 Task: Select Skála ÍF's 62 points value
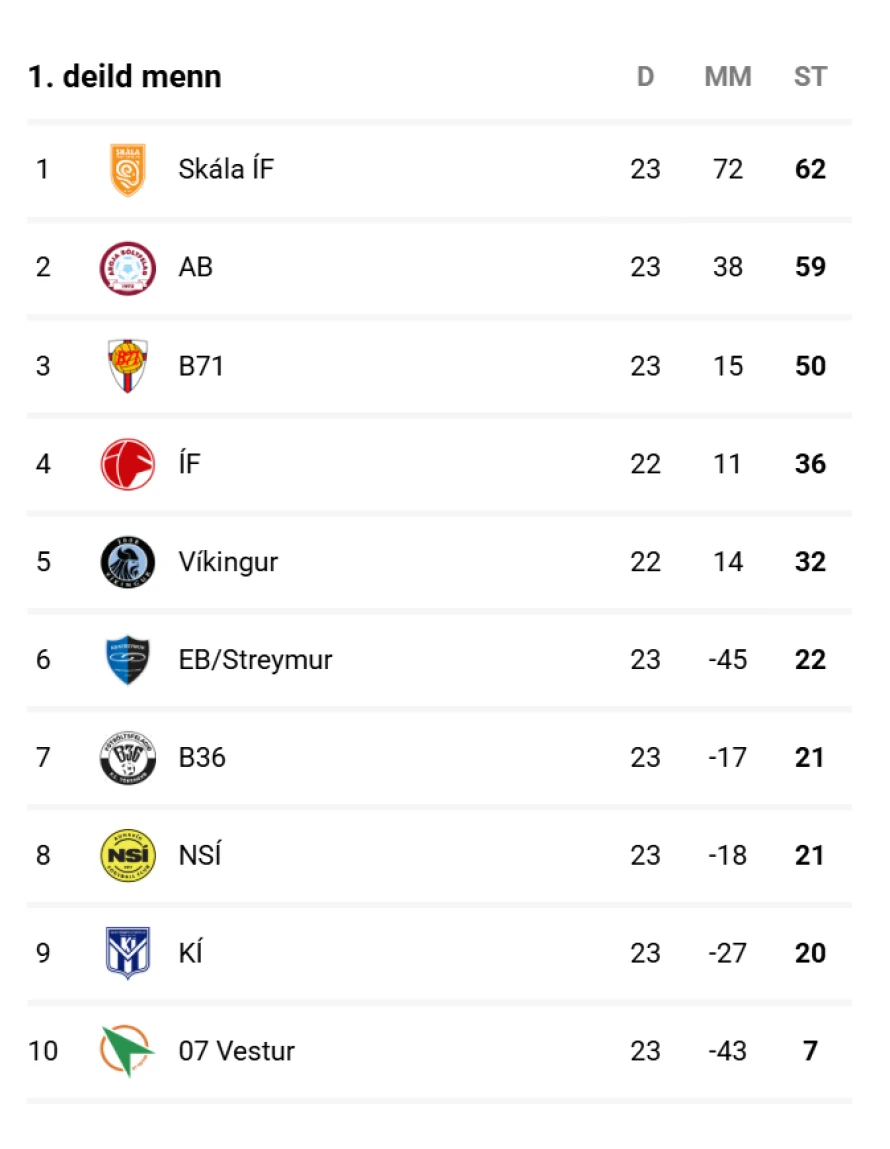pyautogui.click(x=810, y=169)
